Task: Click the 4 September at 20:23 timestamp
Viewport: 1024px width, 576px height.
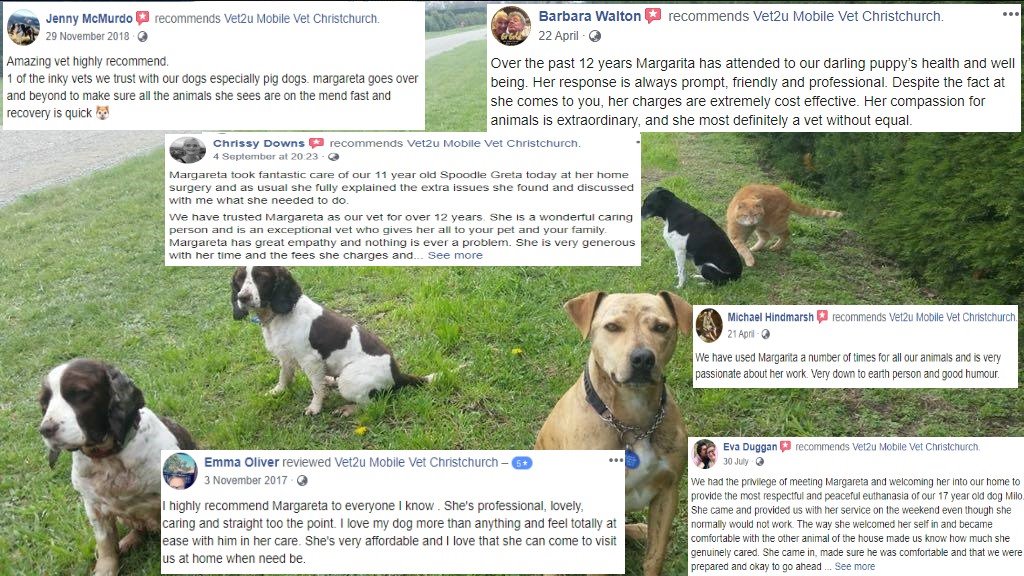Action: pos(265,157)
